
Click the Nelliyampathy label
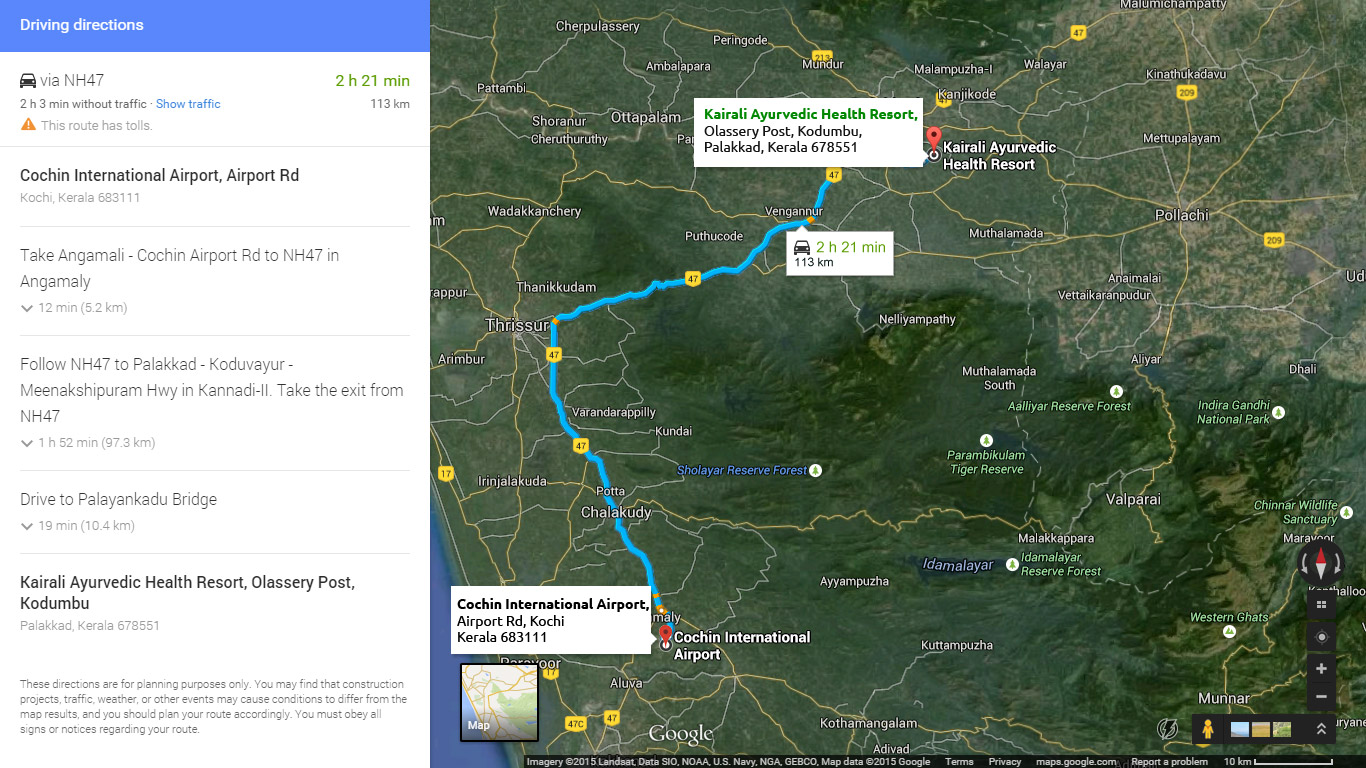coord(918,319)
